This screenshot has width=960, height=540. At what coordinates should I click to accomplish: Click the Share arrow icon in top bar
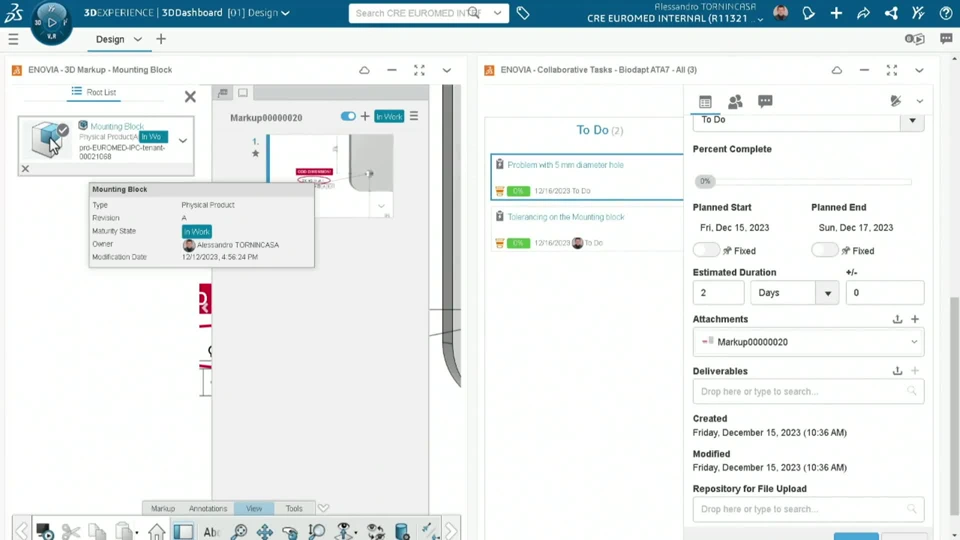pyautogui.click(x=863, y=13)
